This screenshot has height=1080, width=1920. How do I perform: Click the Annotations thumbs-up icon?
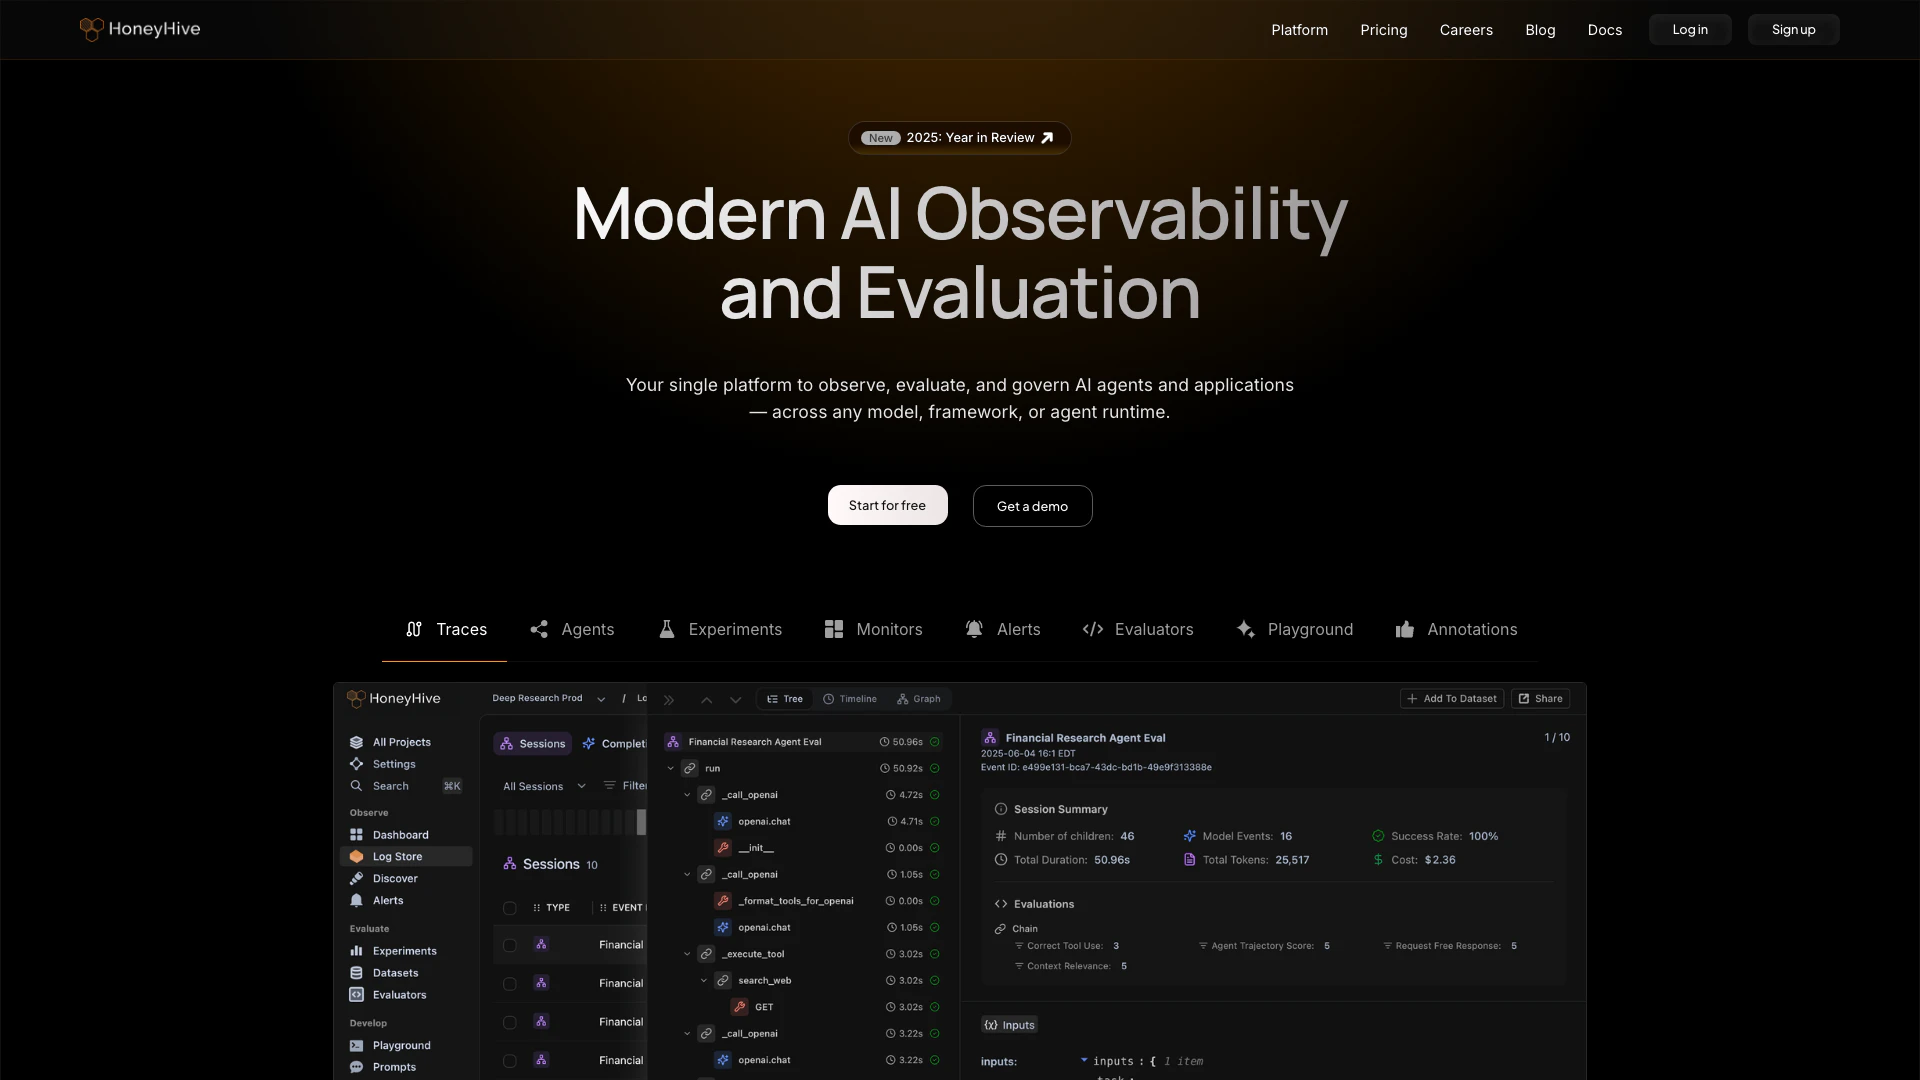pyautogui.click(x=1405, y=629)
